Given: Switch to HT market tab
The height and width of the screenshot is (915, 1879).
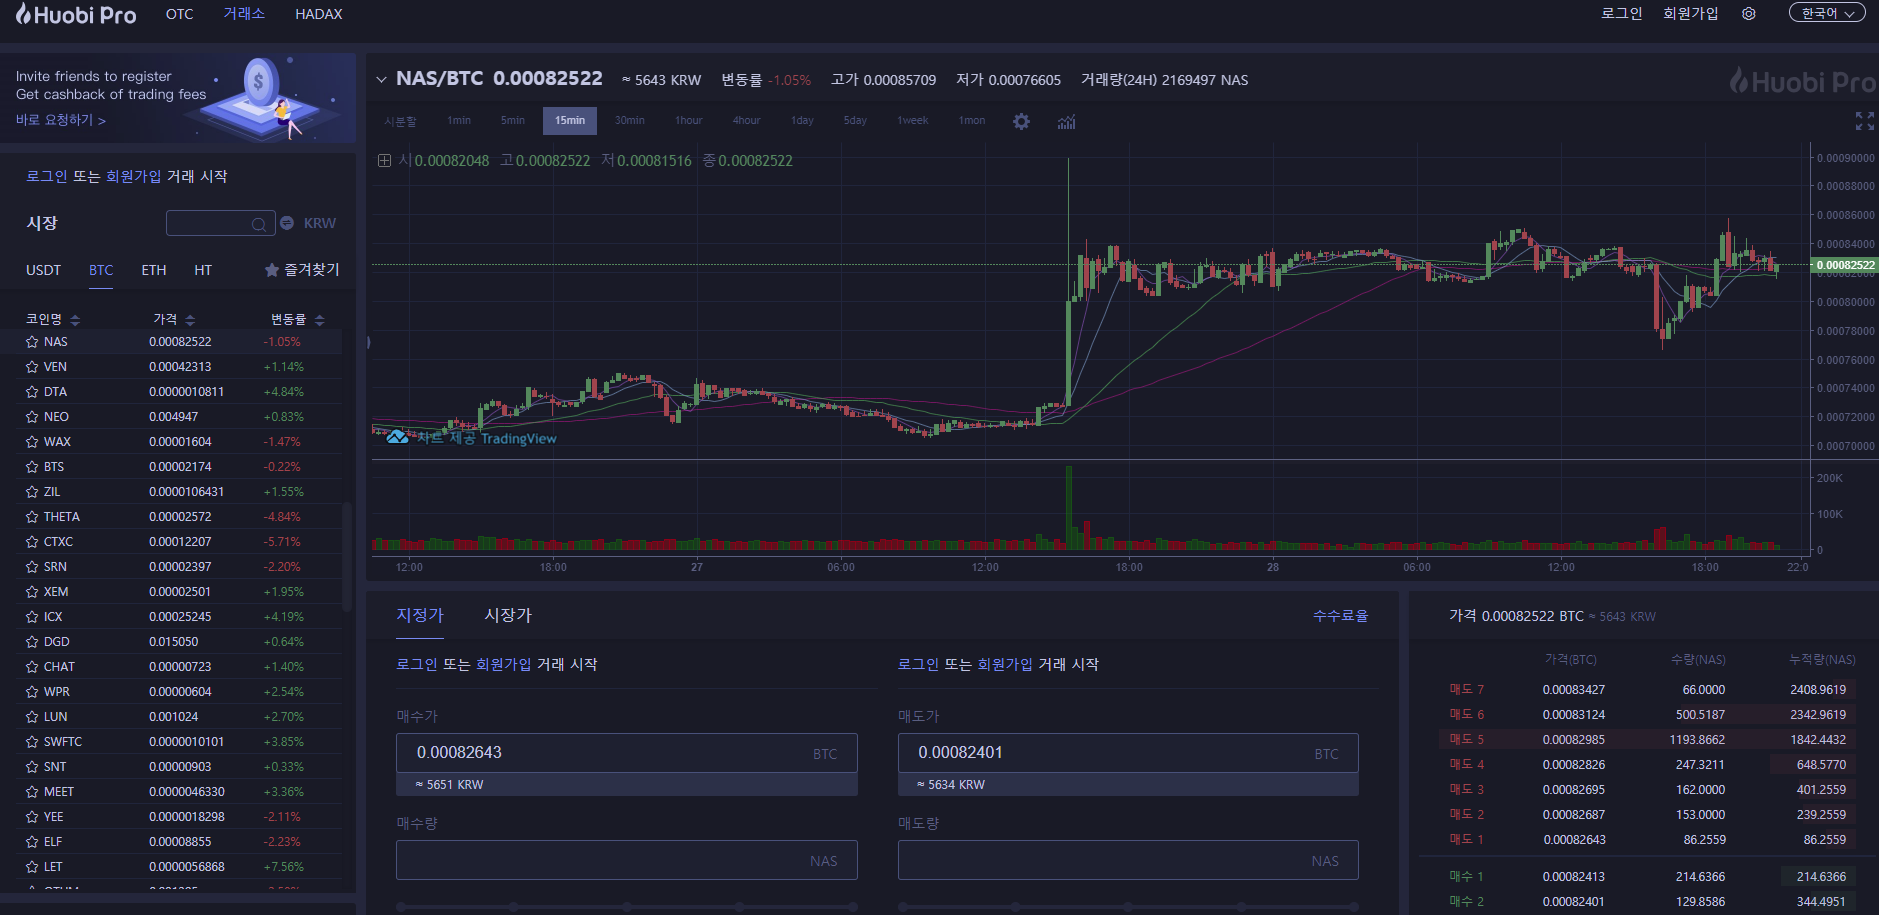Looking at the screenshot, I should (x=203, y=270).
